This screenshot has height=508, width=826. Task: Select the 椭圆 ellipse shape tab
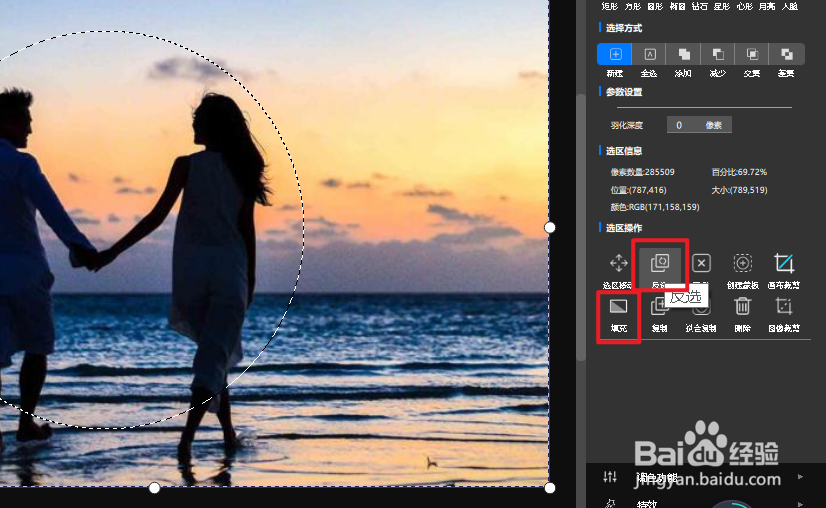[677, 6]
